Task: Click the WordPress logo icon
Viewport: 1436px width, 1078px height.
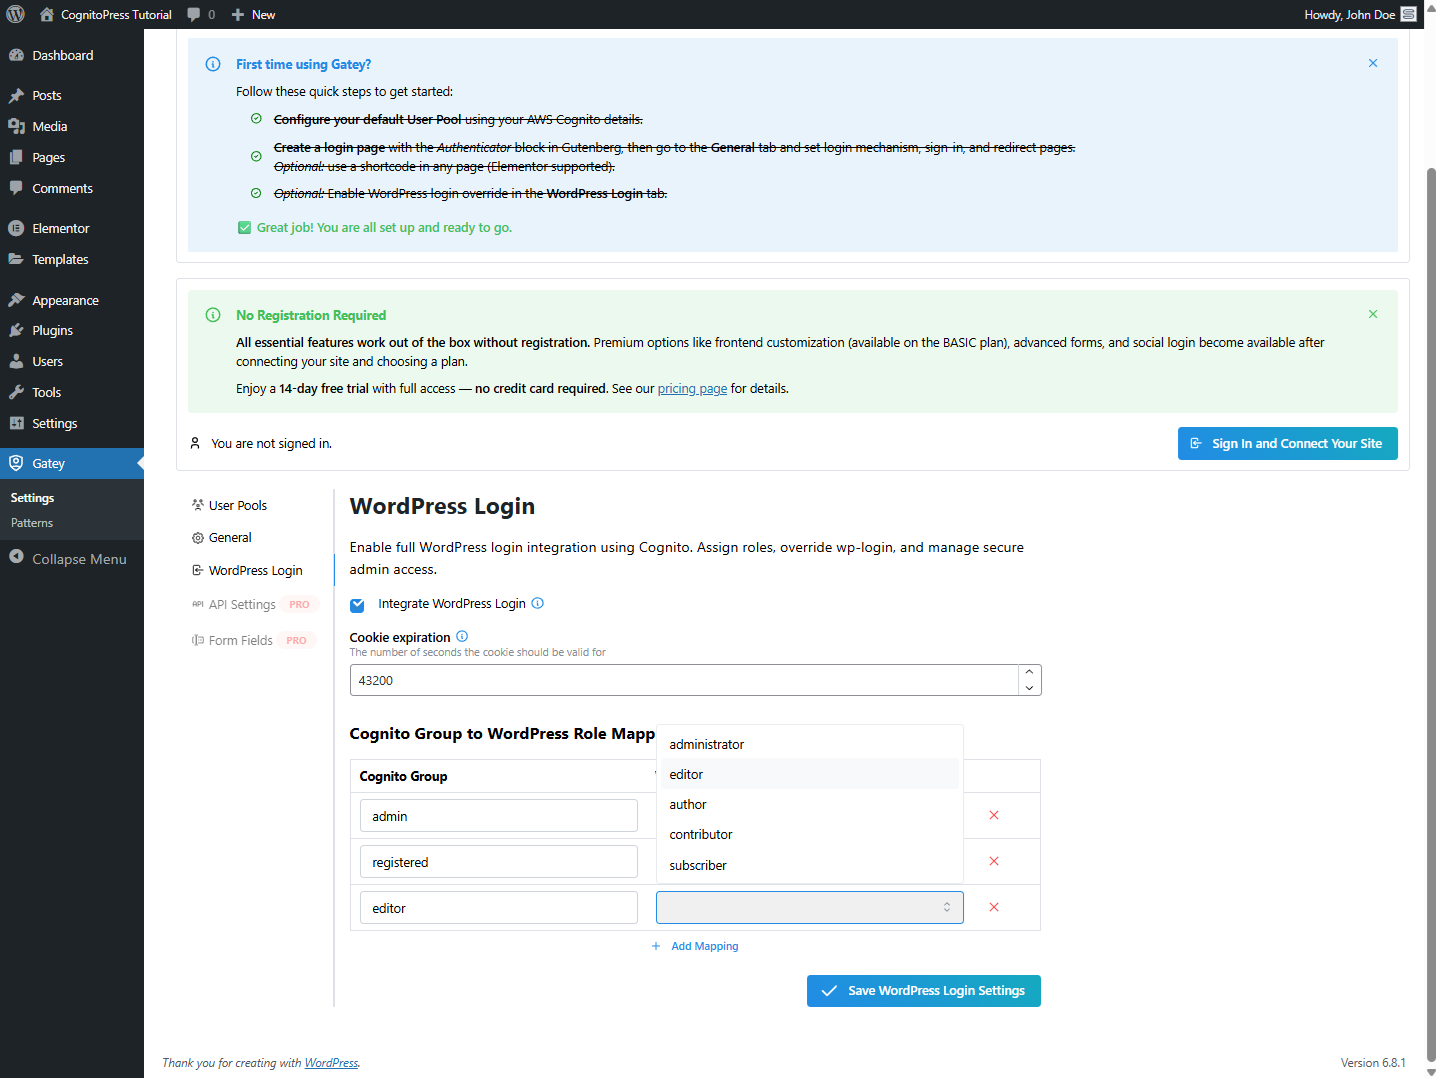Action: pos(16,14)
